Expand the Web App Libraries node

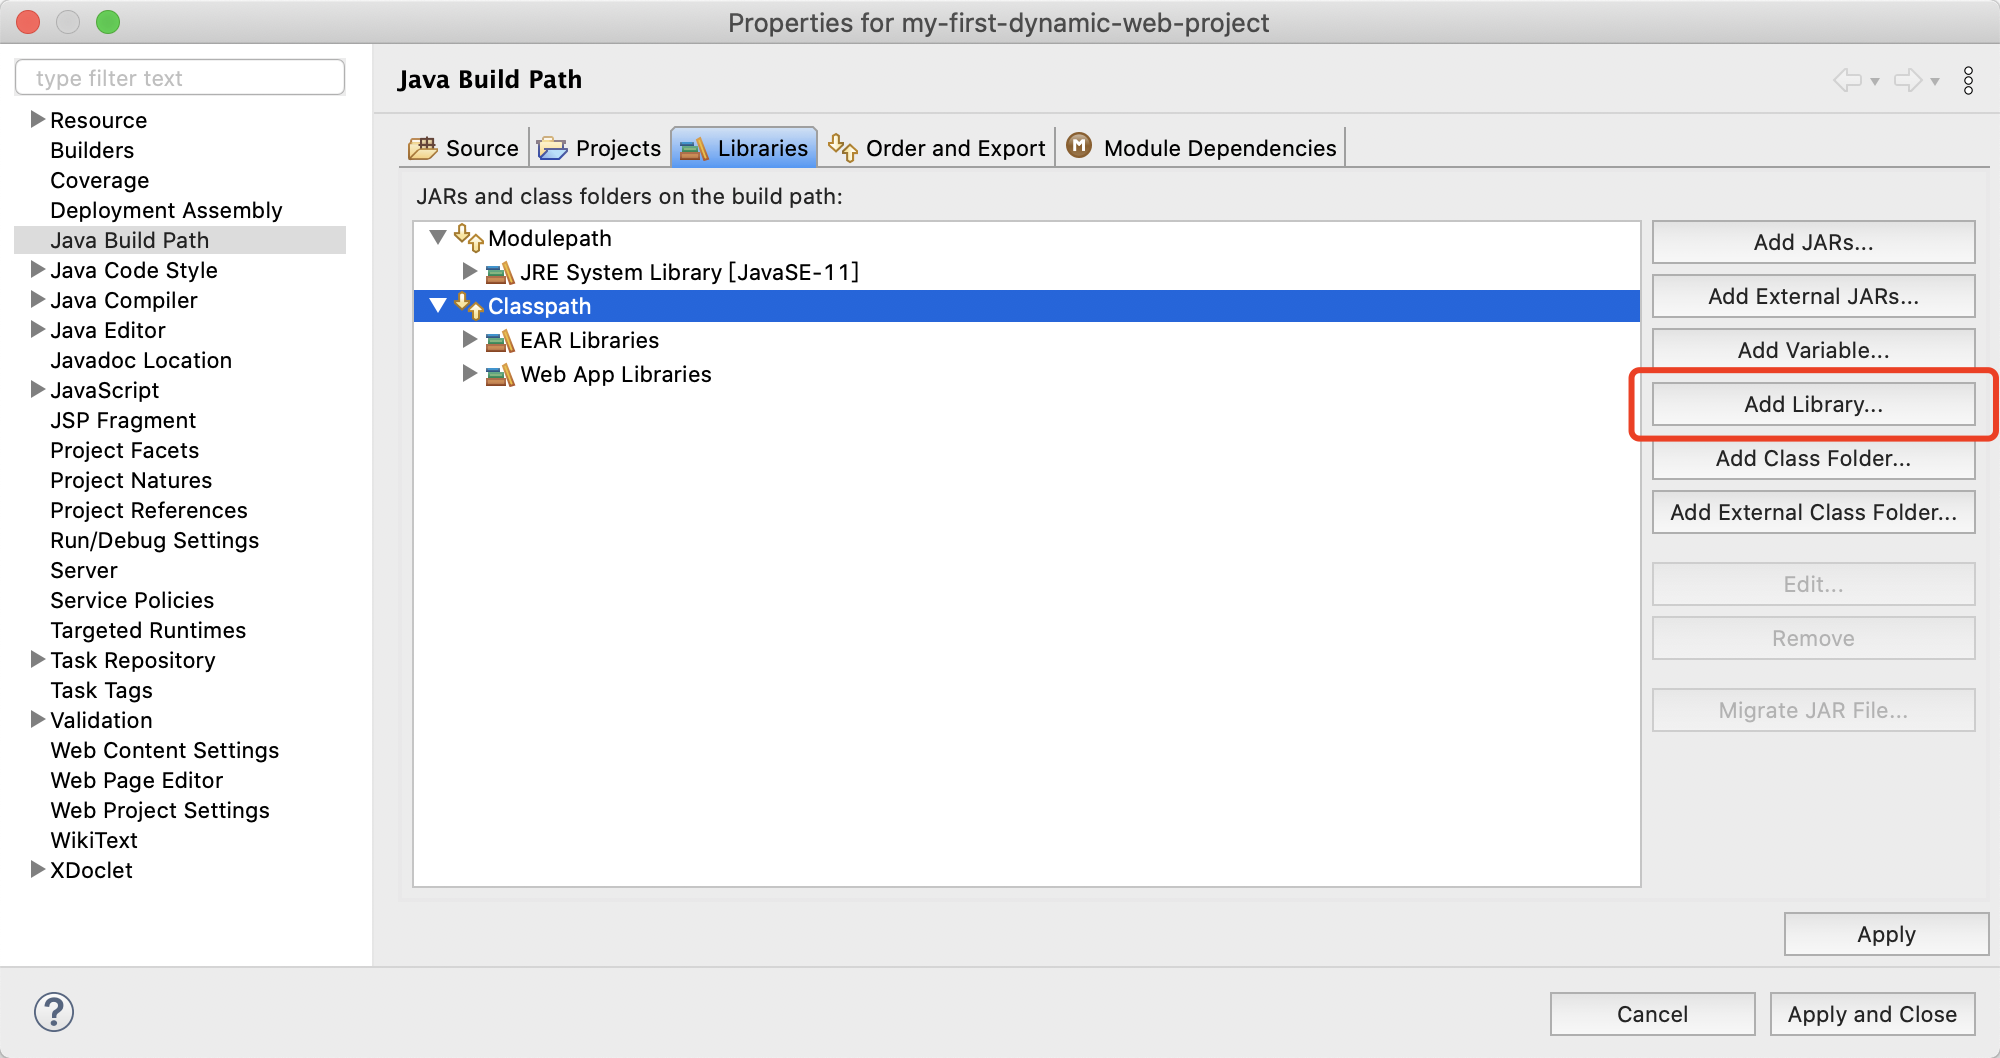click(469, 373)
